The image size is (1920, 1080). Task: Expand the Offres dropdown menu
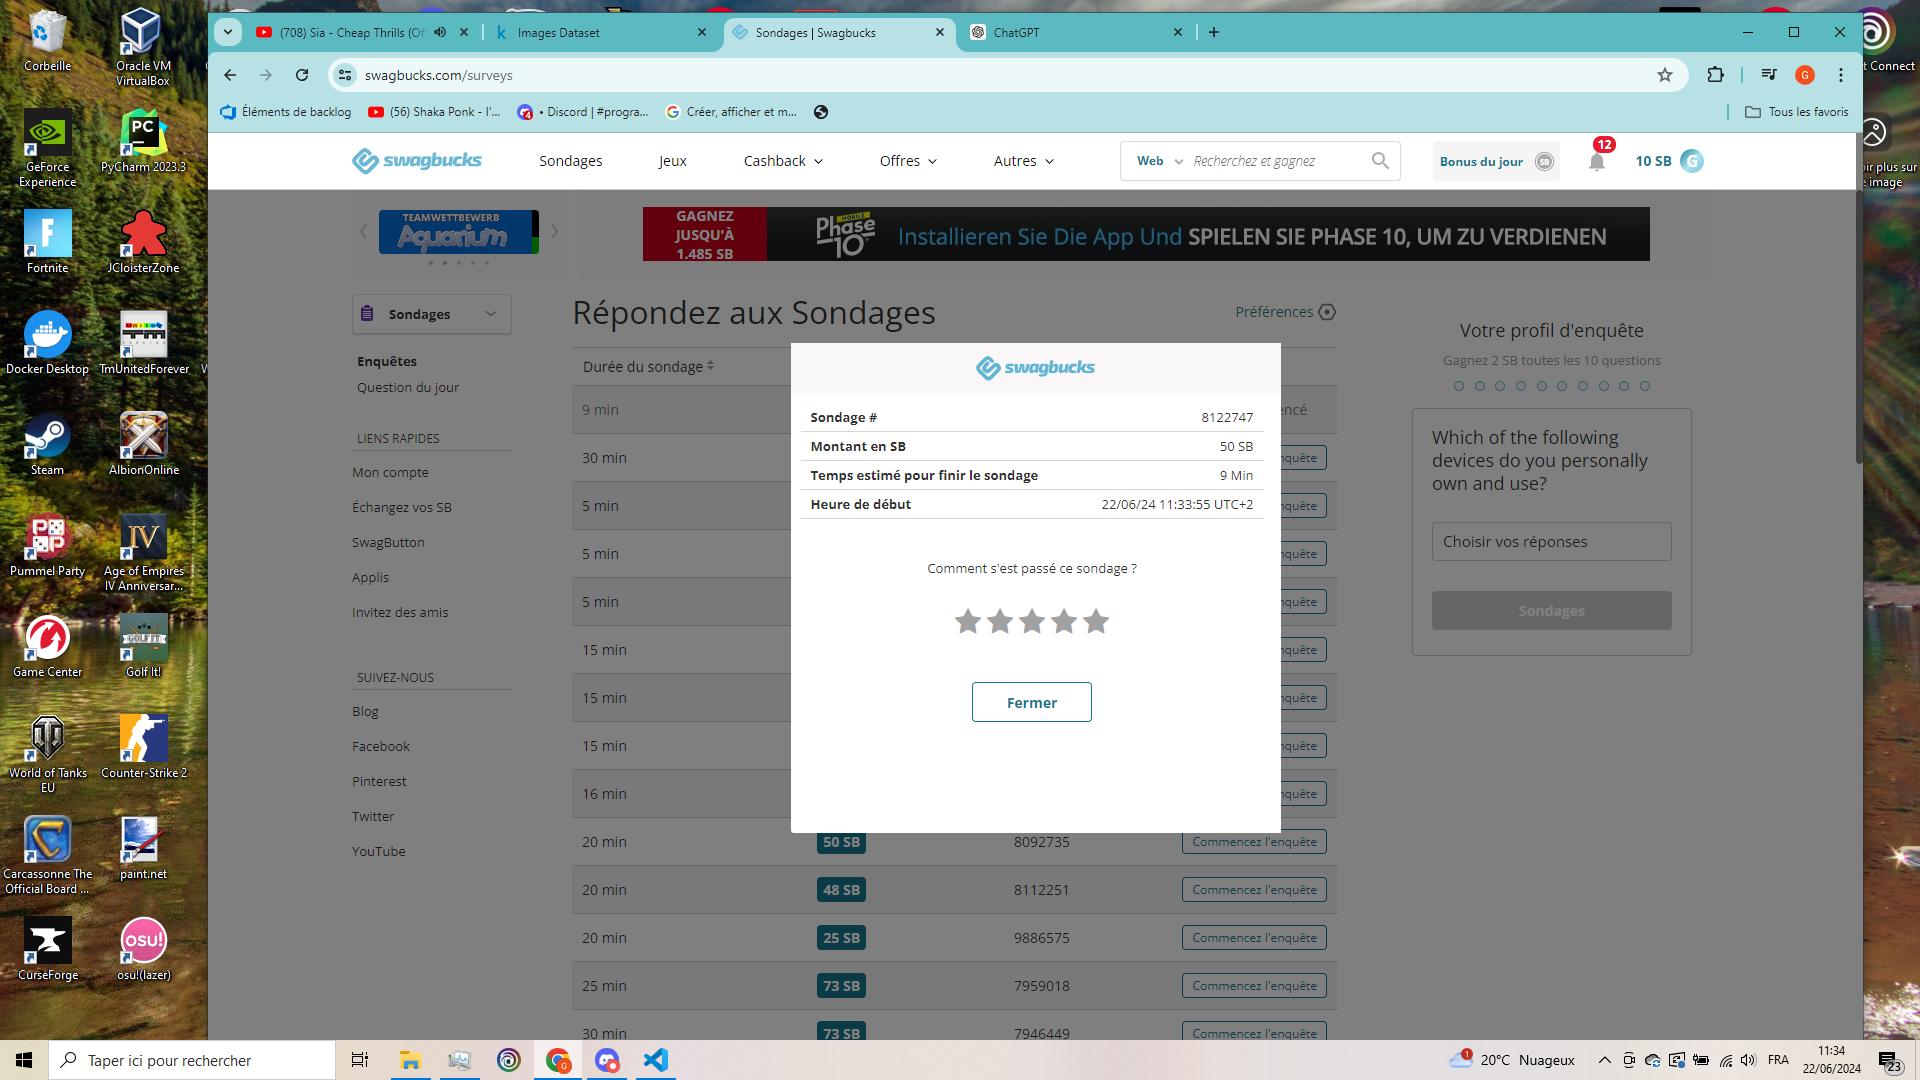(907, 161)
